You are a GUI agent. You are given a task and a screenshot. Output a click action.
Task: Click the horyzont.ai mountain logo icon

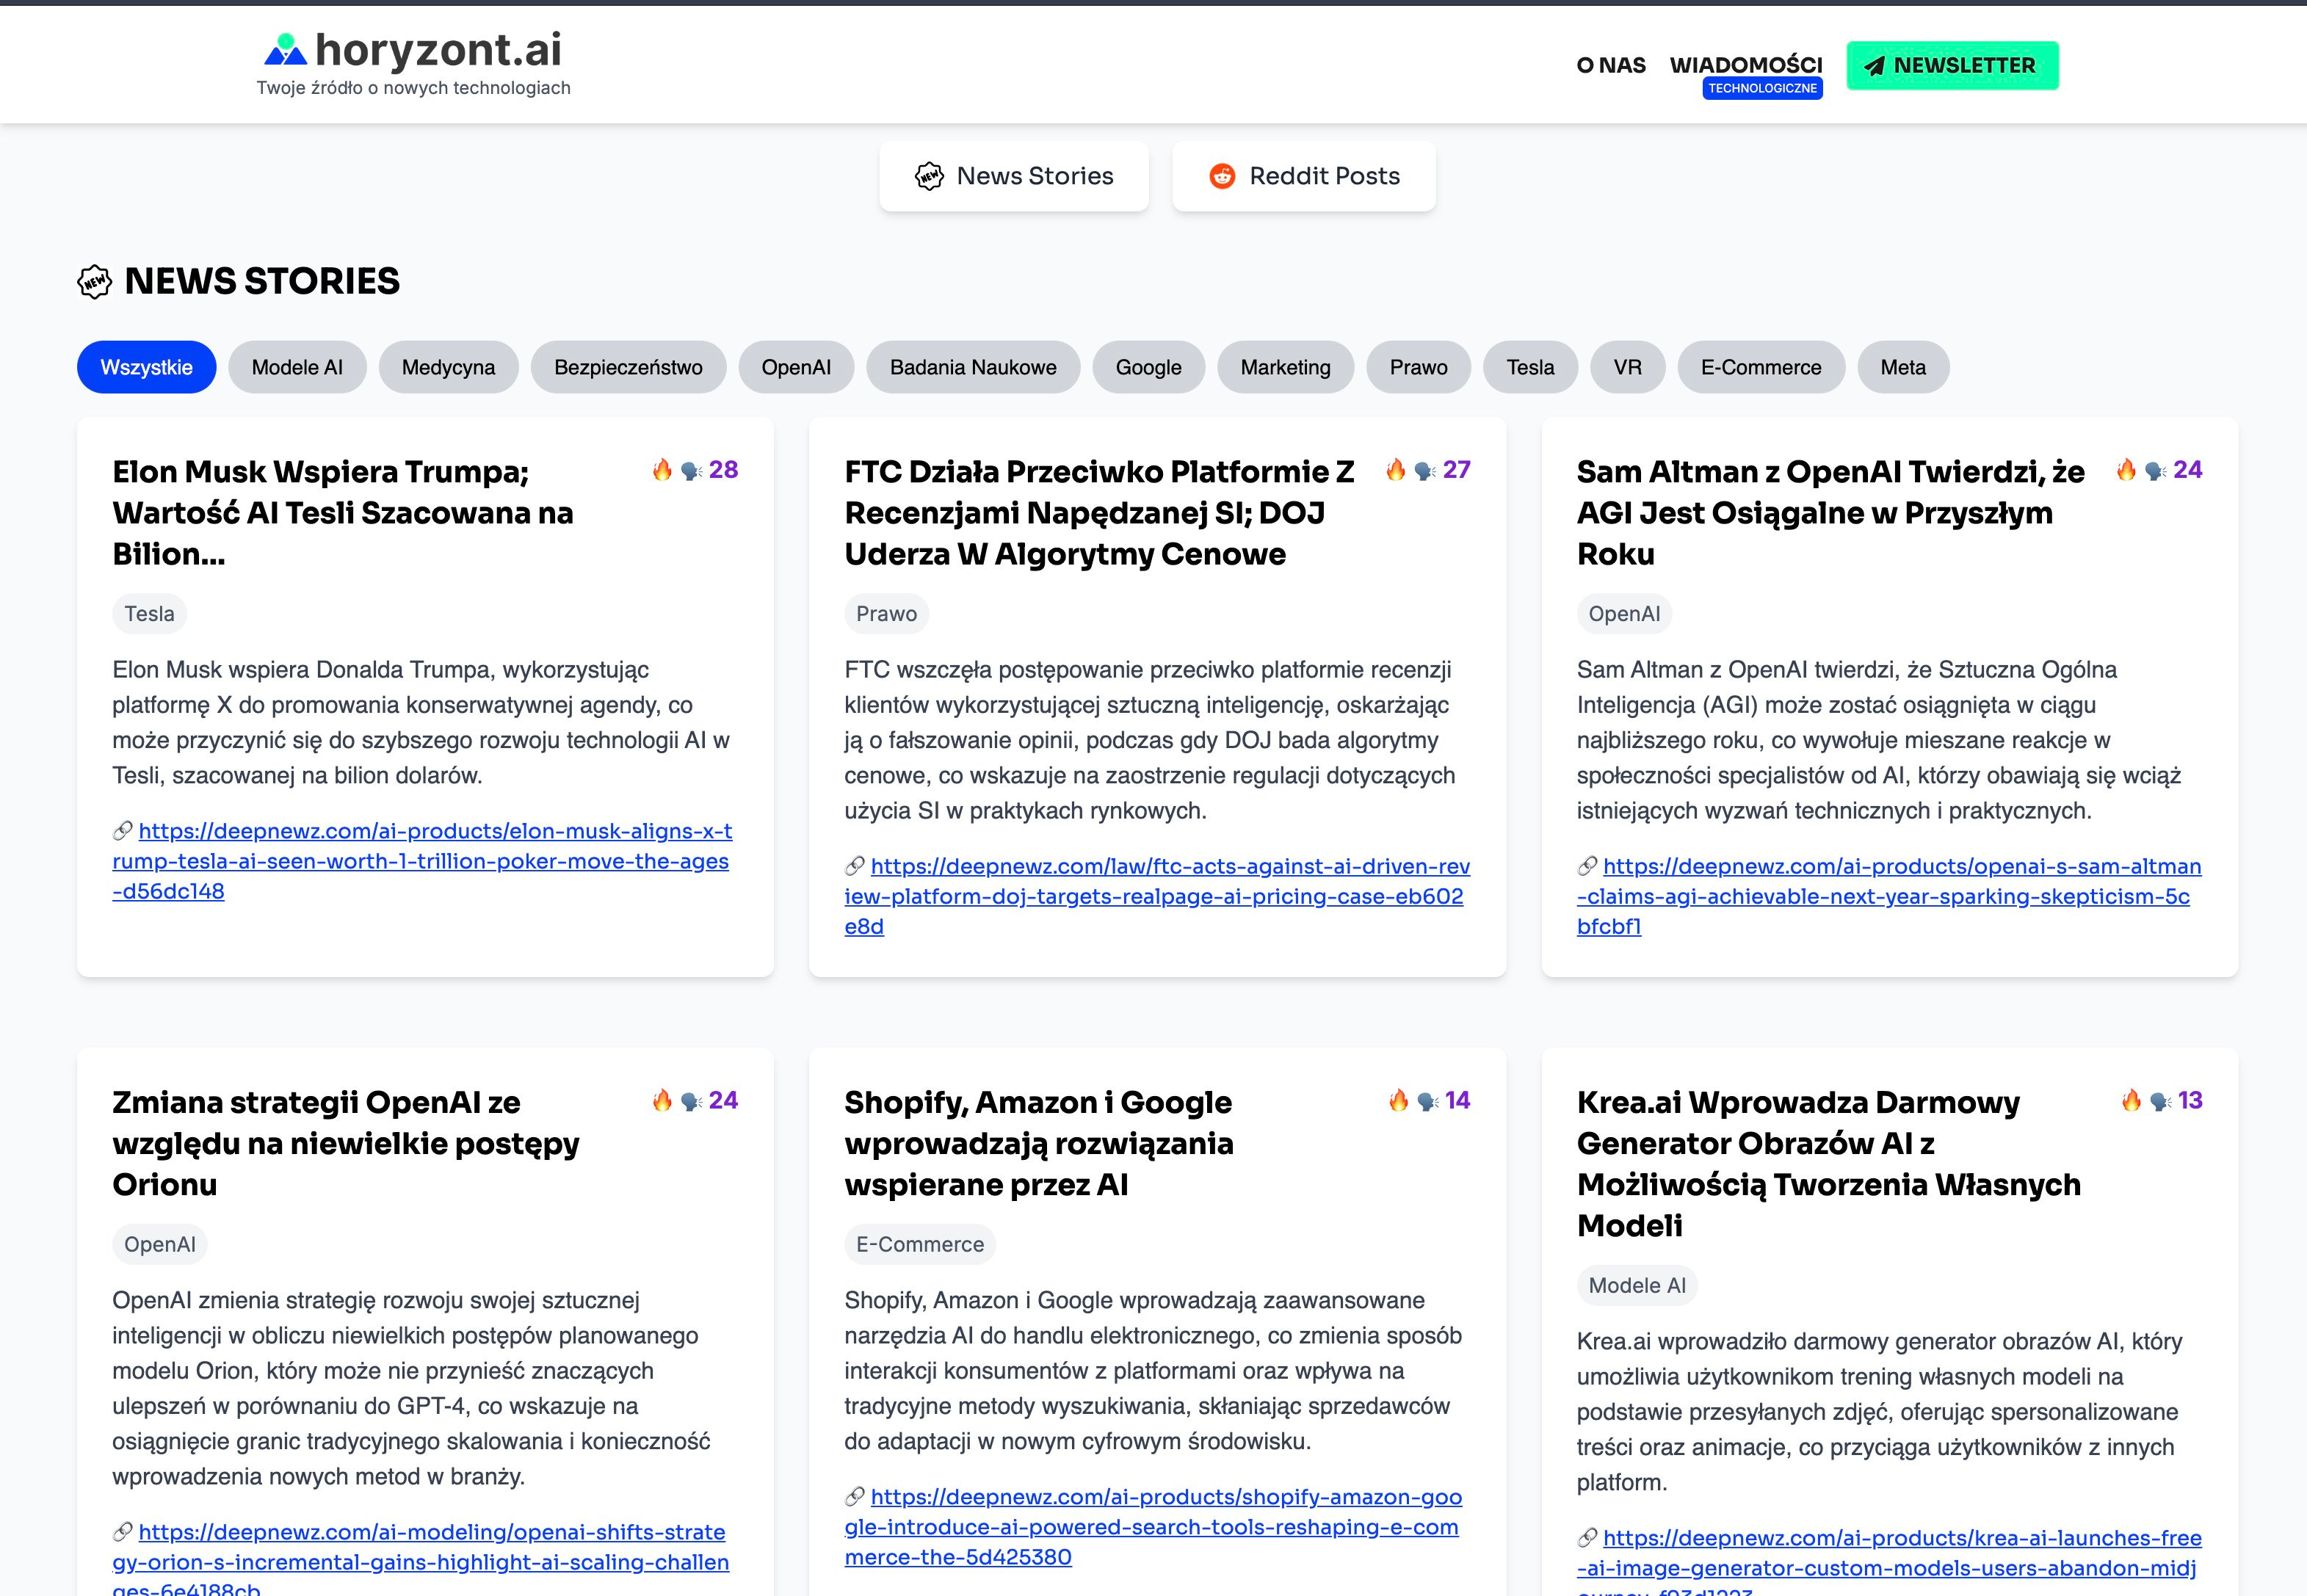coord(285,50)
